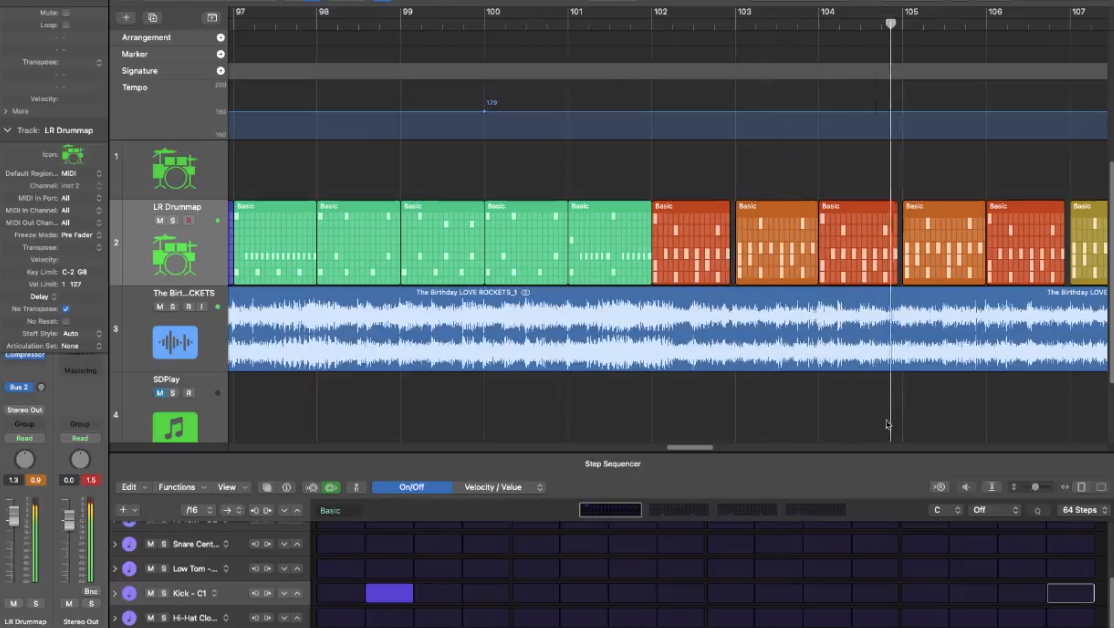Open the 64 Steps pattern length dropdown
Viewport: 1114px width, 628px height.
click(x=1084, y=510)
